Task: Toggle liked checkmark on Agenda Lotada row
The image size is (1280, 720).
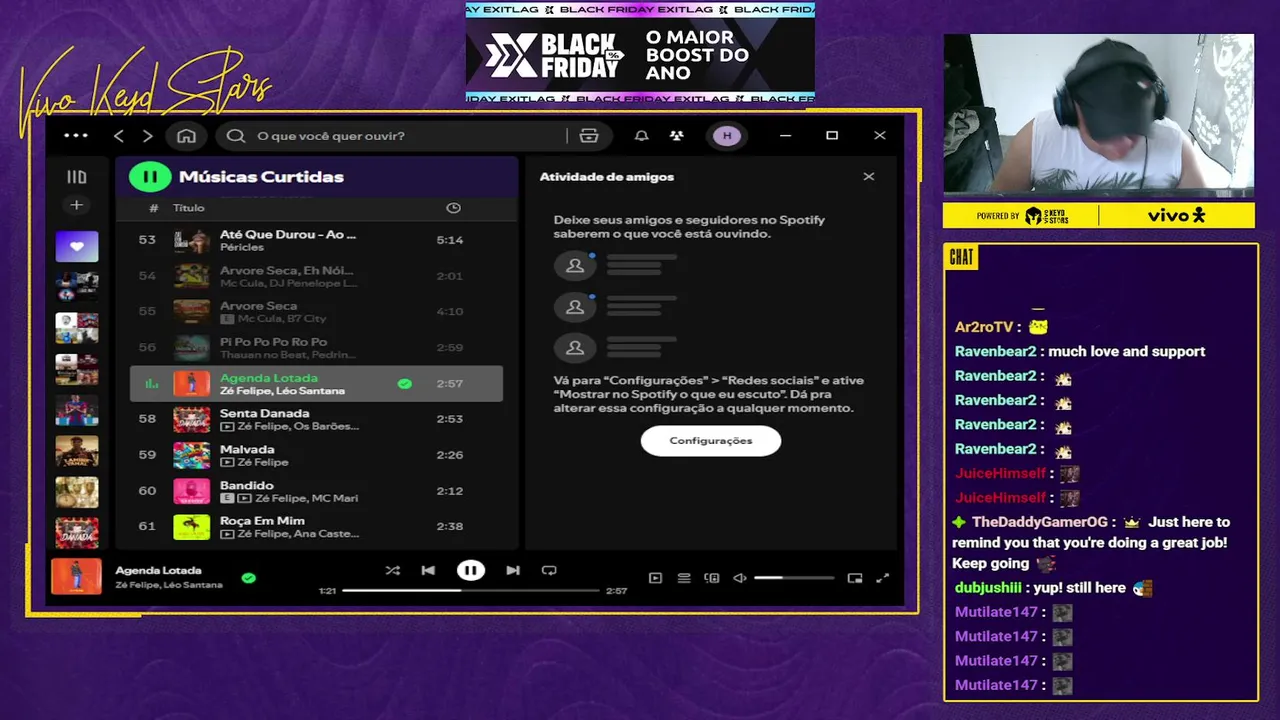Action: (x=404, y=383)
